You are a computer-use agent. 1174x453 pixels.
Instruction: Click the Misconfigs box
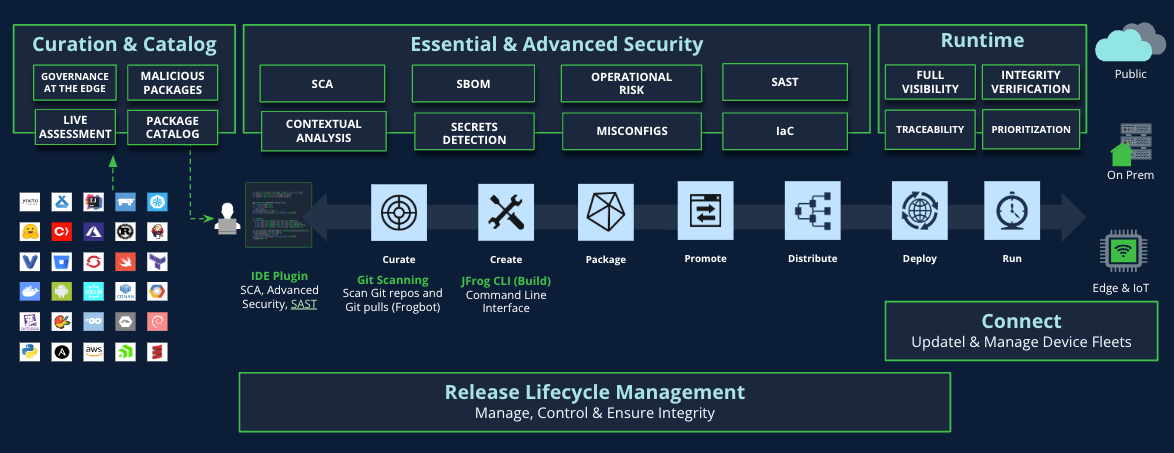click(632, 132)
